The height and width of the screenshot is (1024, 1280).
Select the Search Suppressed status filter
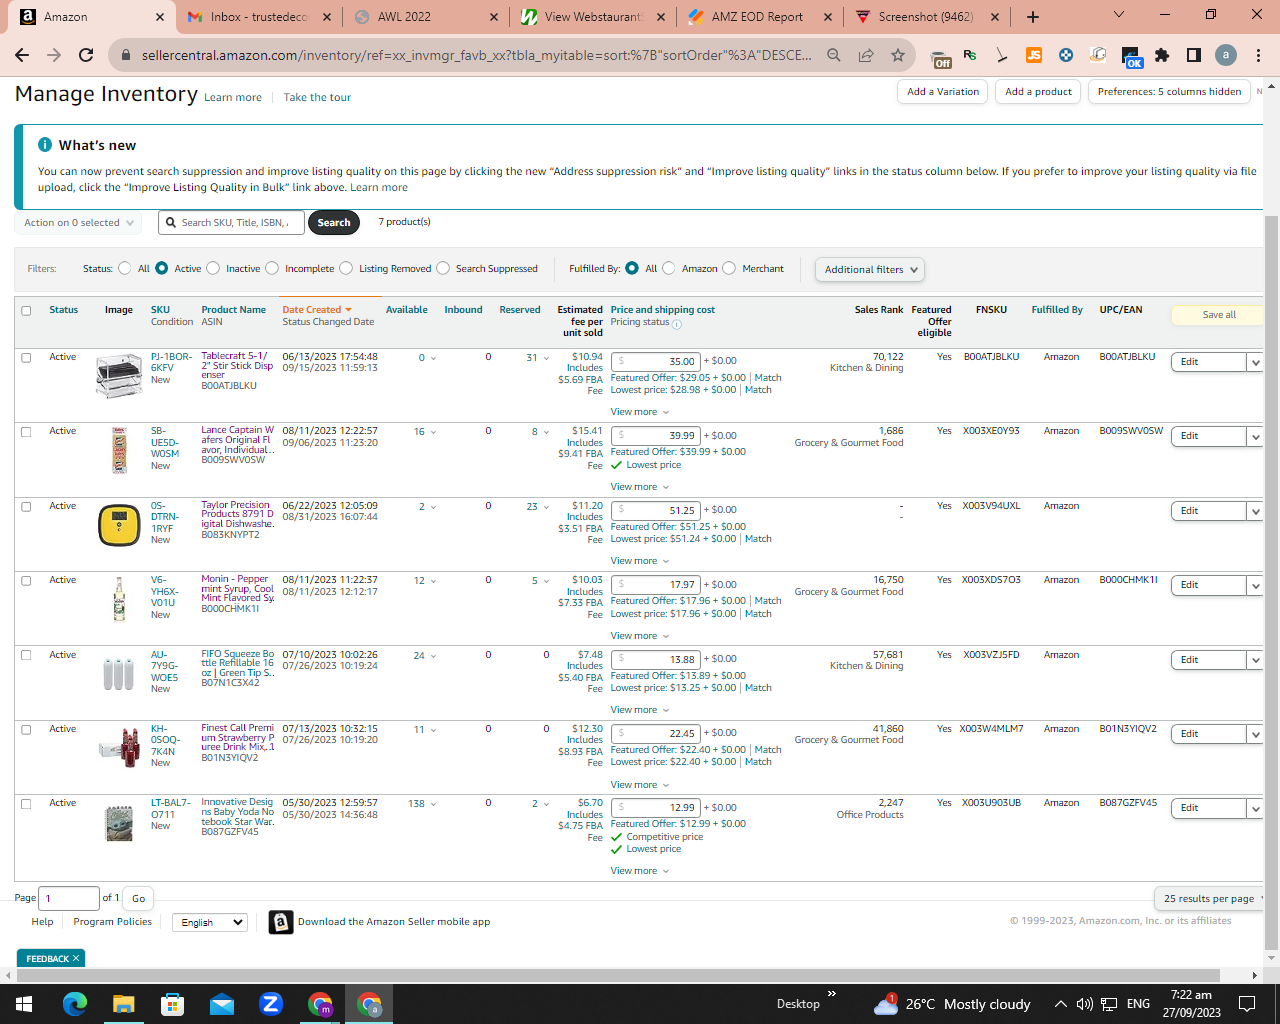point(443,268)
